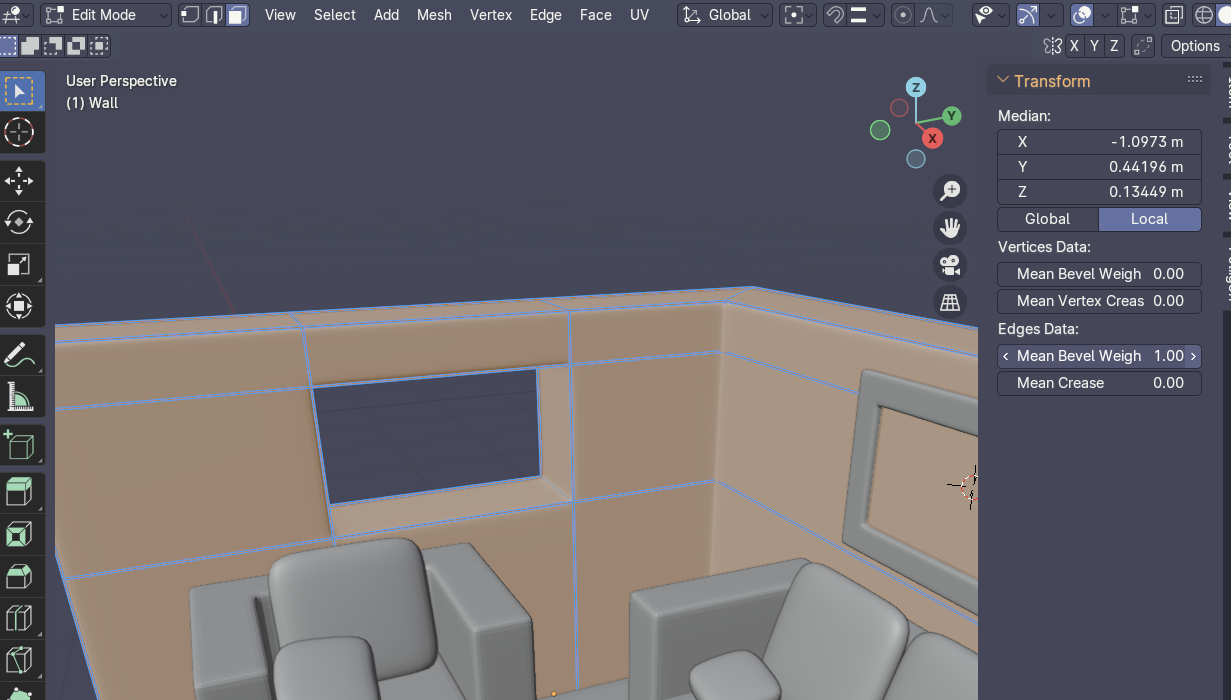Select the Move tool in toolbar
Viewport: 1231px width, 700px height.
pos(19,181)
